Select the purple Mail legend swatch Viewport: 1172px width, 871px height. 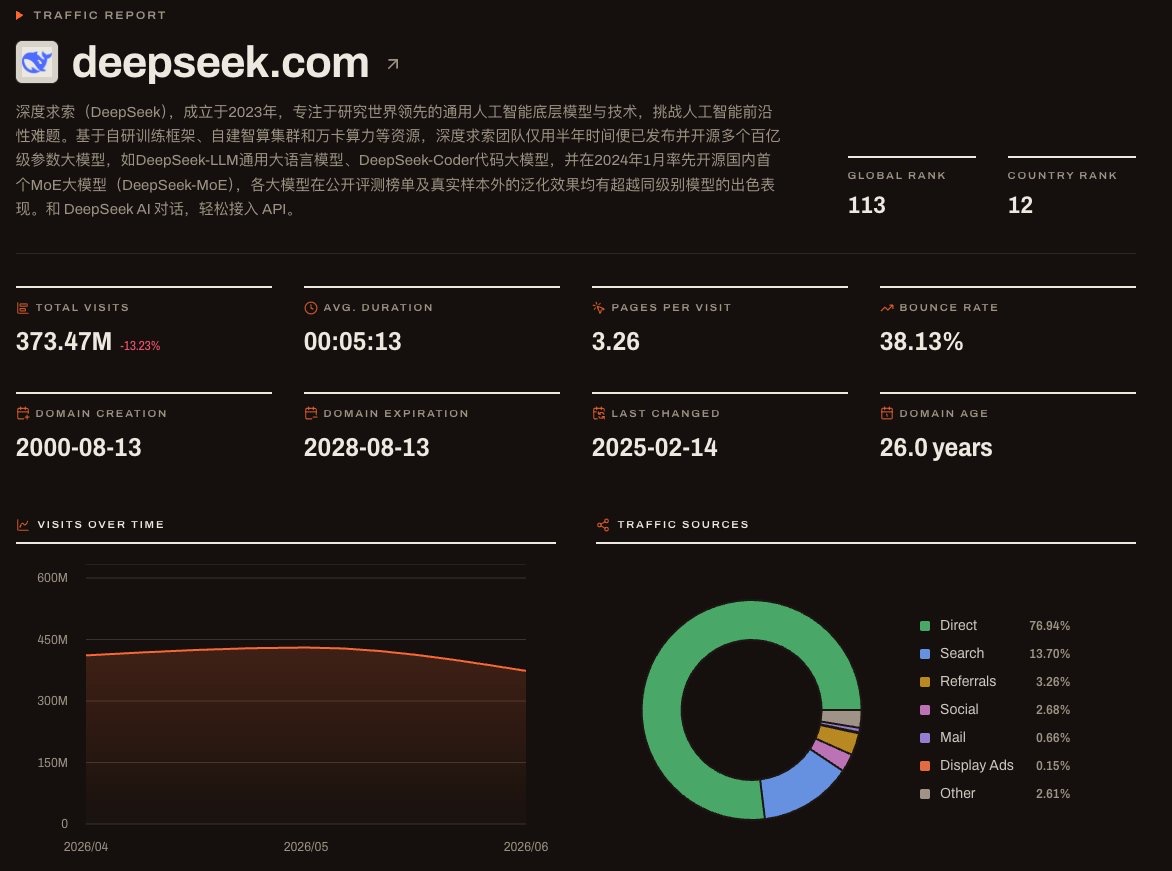point(925,738)
